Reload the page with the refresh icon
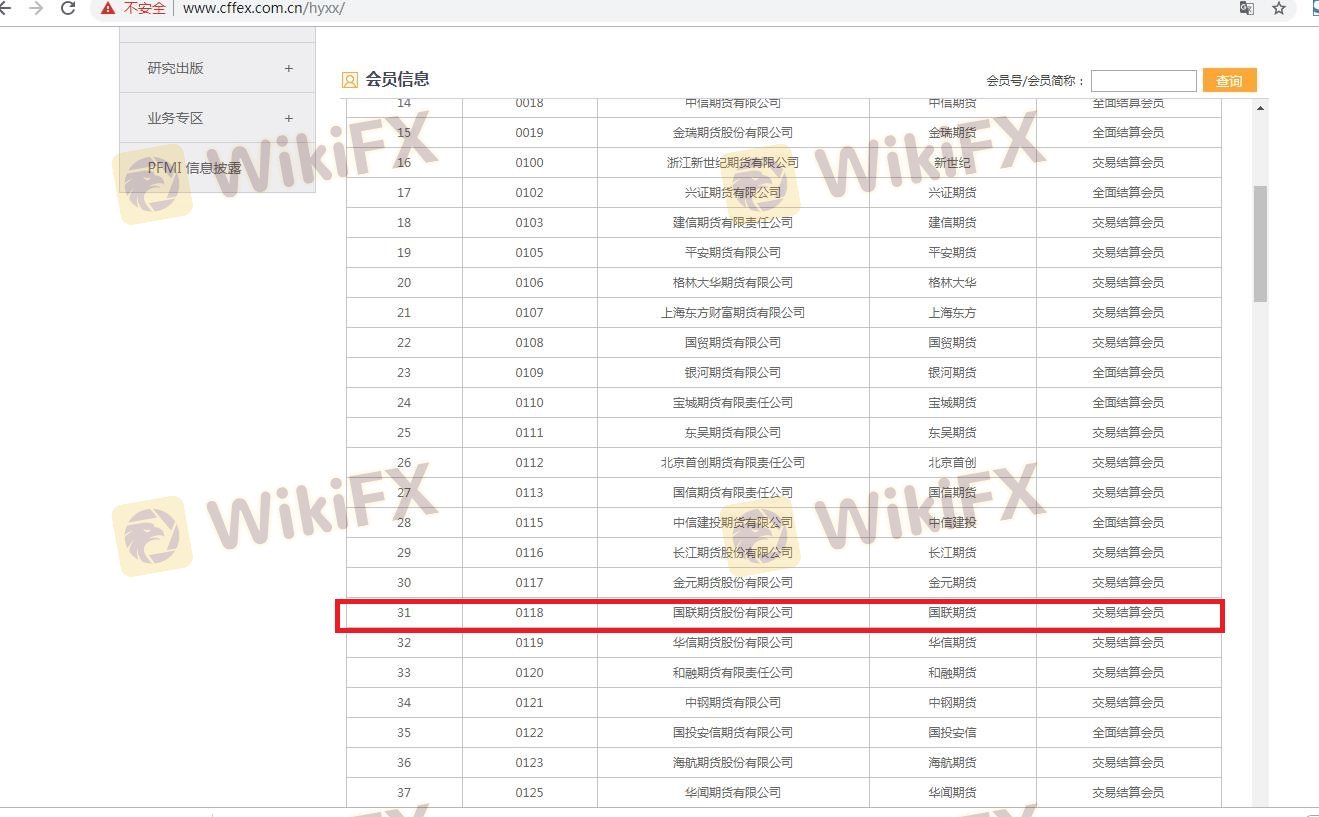 (x=68, y=8)
